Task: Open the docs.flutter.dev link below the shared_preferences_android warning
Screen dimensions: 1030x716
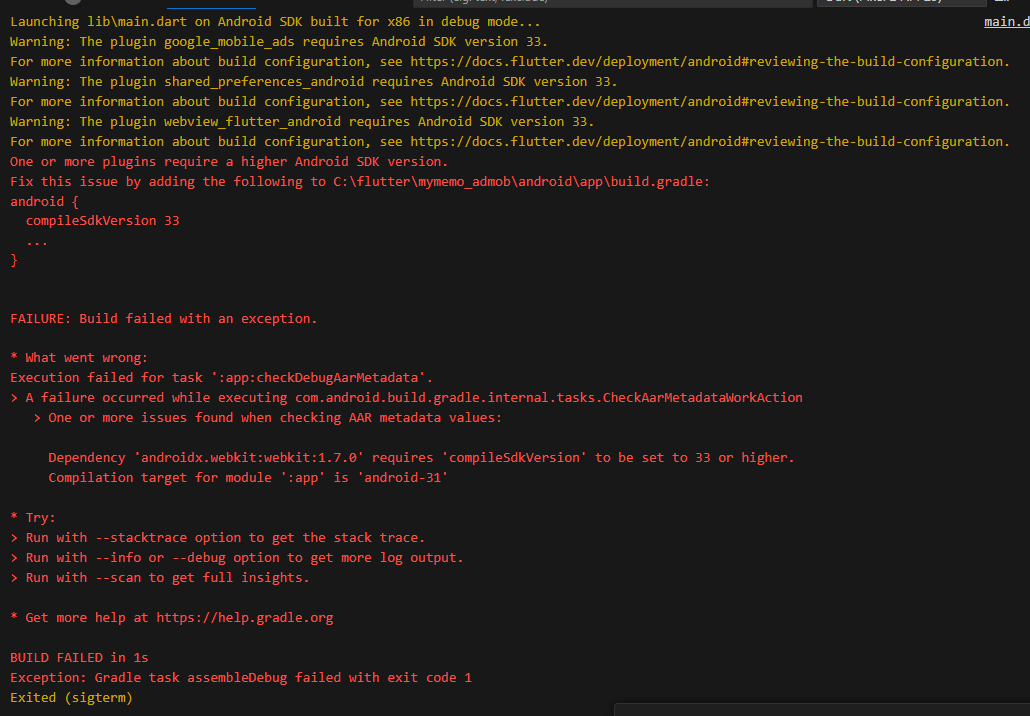Action: (x=709, y=102)
